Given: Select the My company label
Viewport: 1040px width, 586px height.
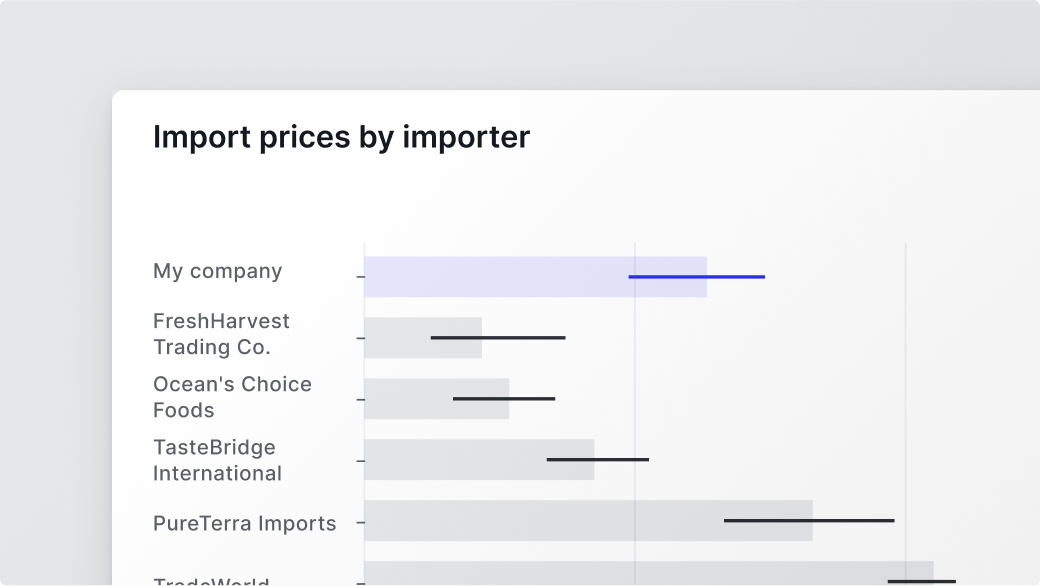Looking at the screenshot, I should point(217,271).
